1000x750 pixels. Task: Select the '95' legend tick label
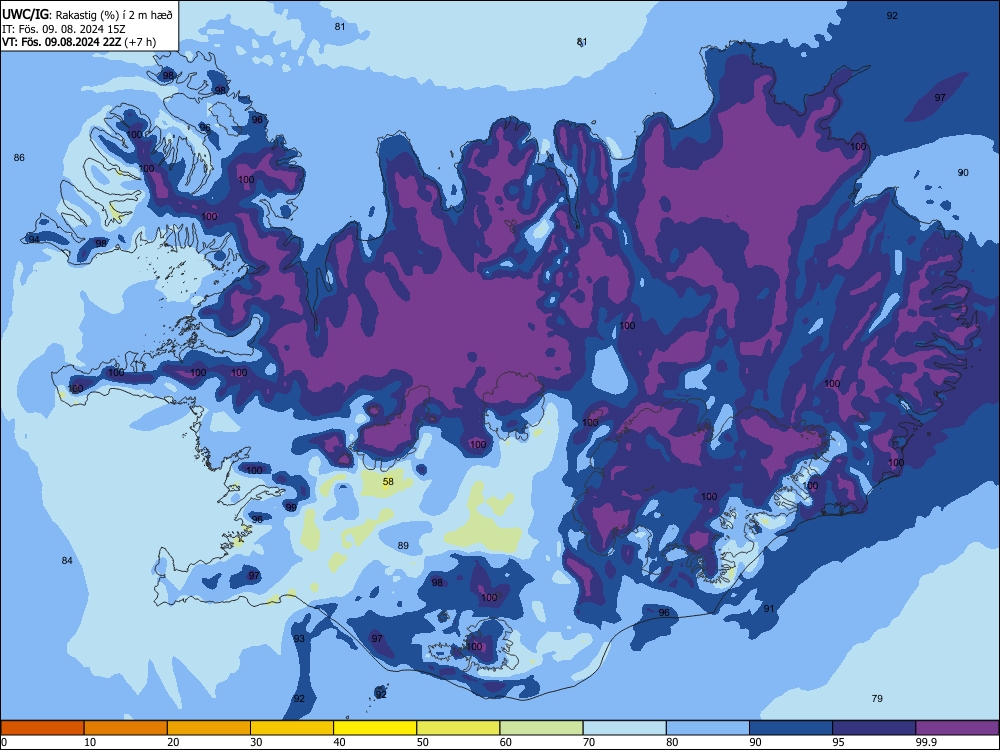coord(839,742)
